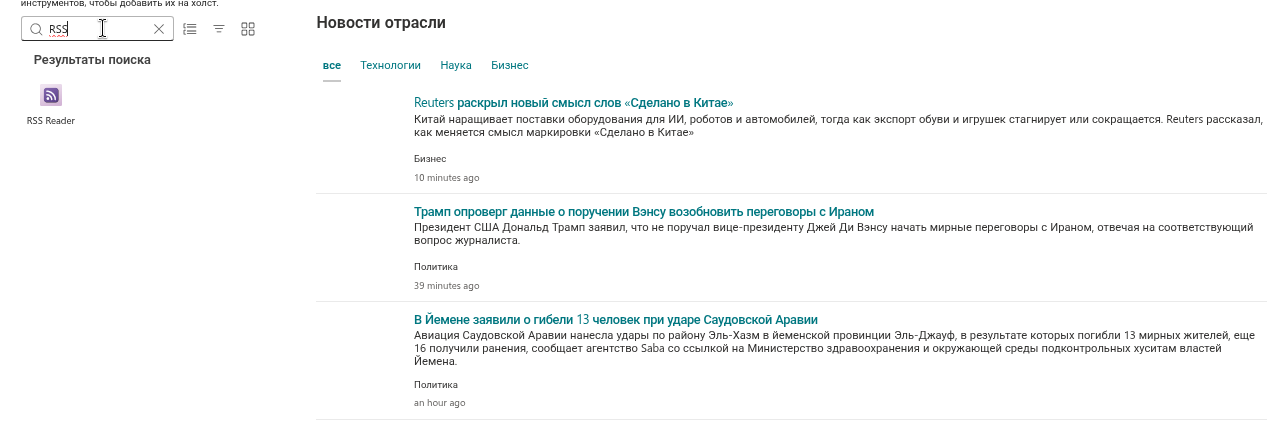Open the В Йемене заявили headline

tap(616, 320)
